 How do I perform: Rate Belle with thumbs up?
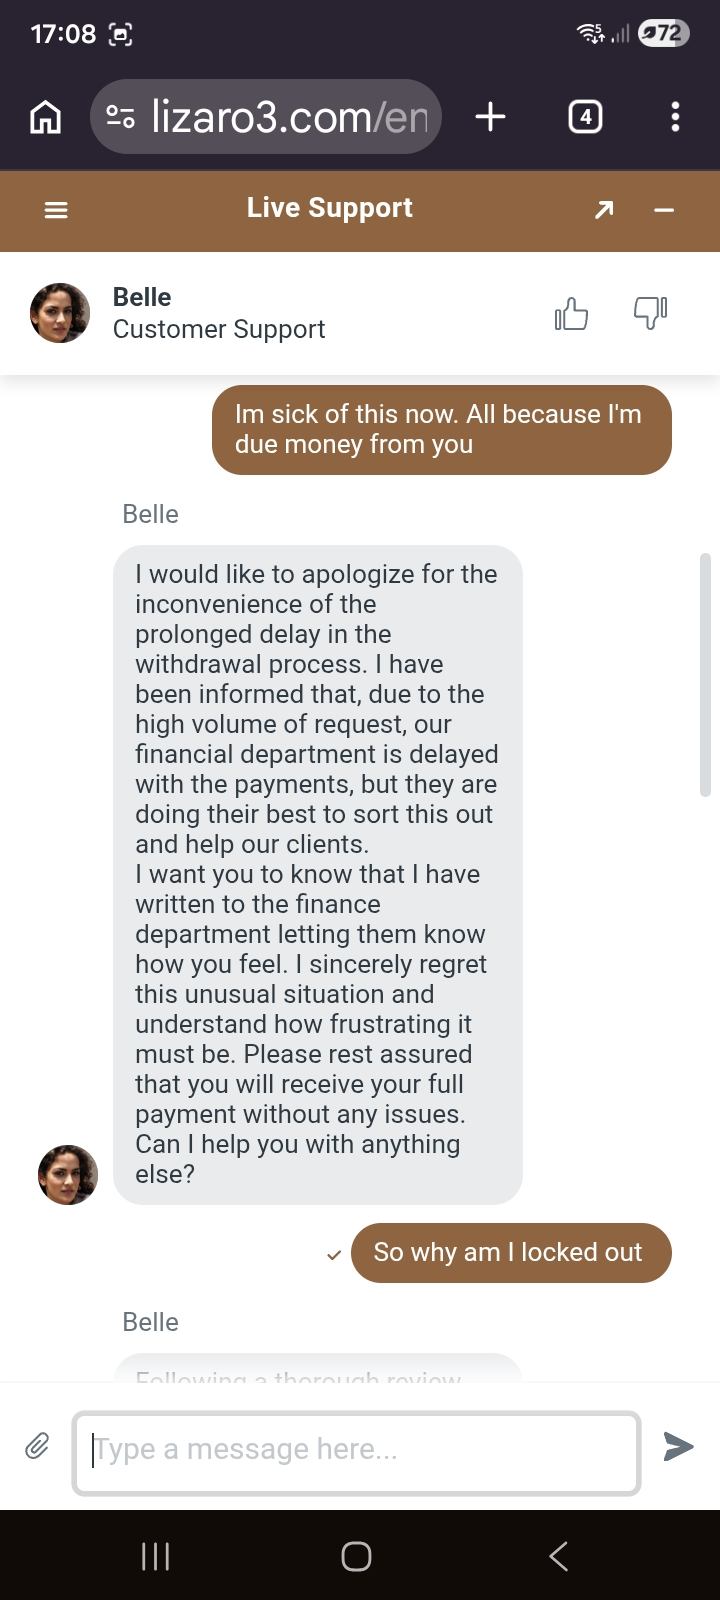coord(571,314)
